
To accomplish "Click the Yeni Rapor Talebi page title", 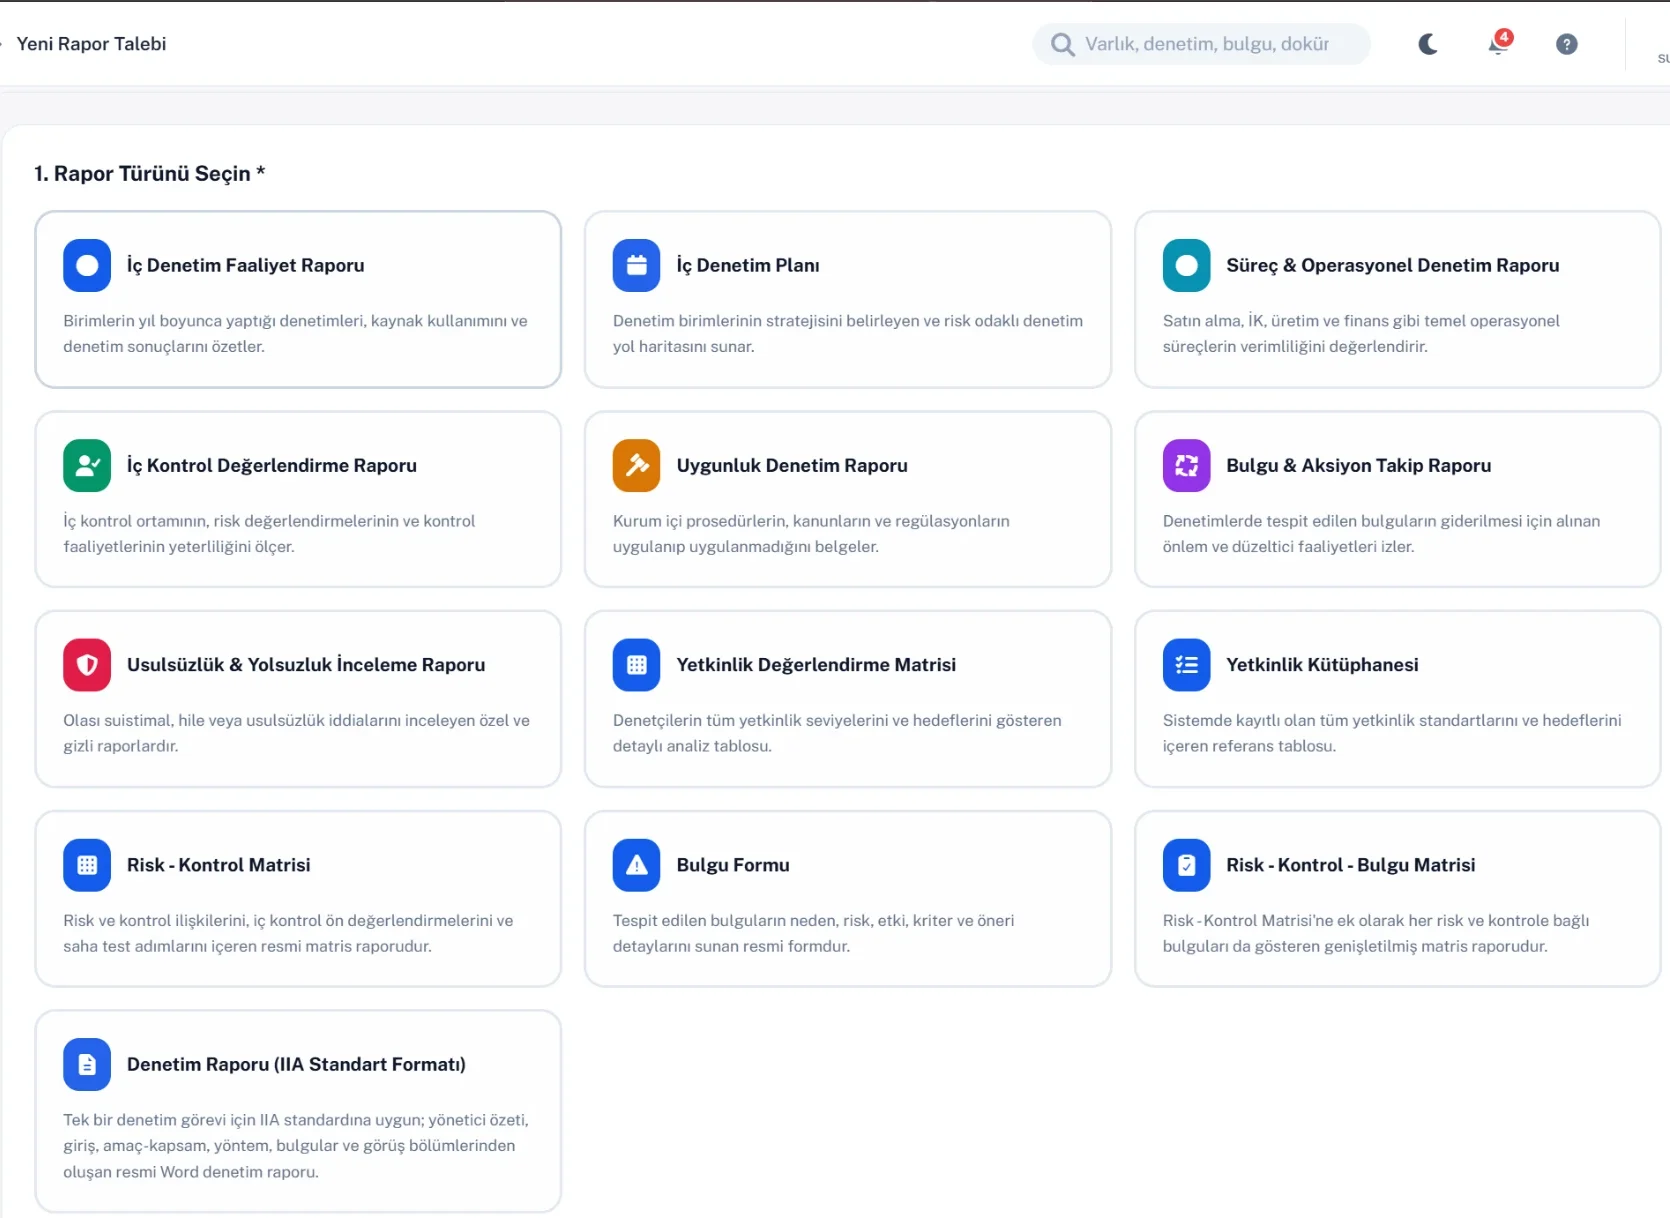I will point(92,44).
